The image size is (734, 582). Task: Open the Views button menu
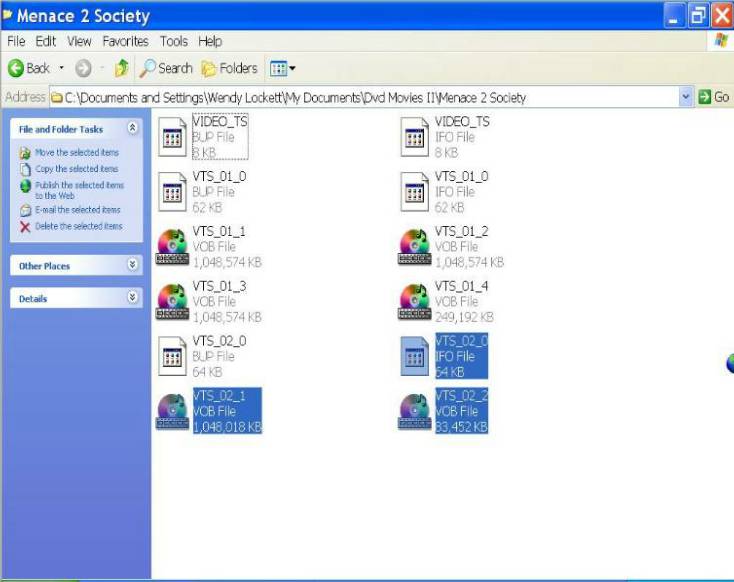282,69
